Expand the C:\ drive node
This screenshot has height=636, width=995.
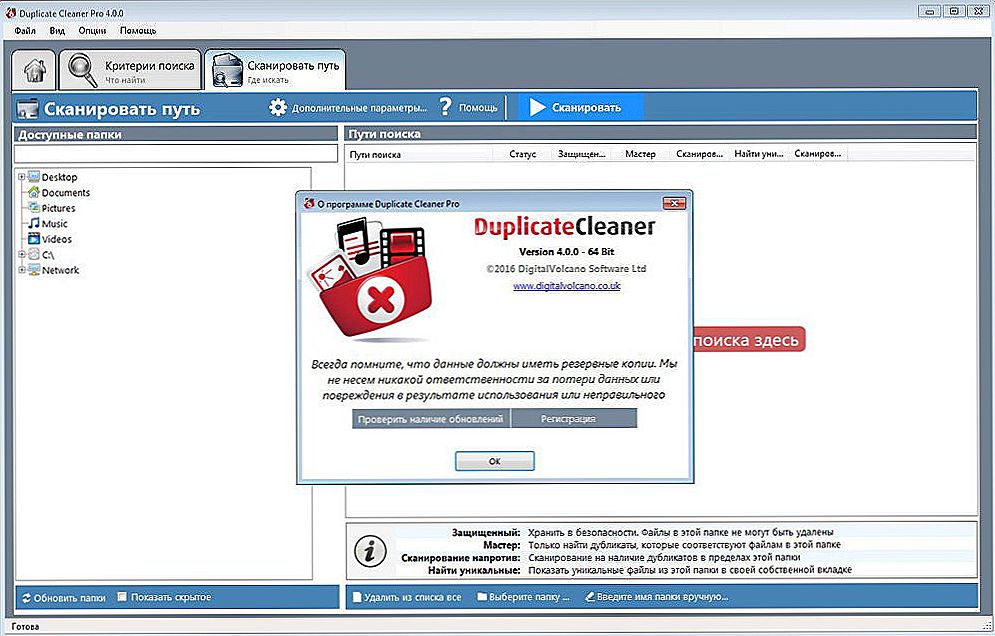22,255
